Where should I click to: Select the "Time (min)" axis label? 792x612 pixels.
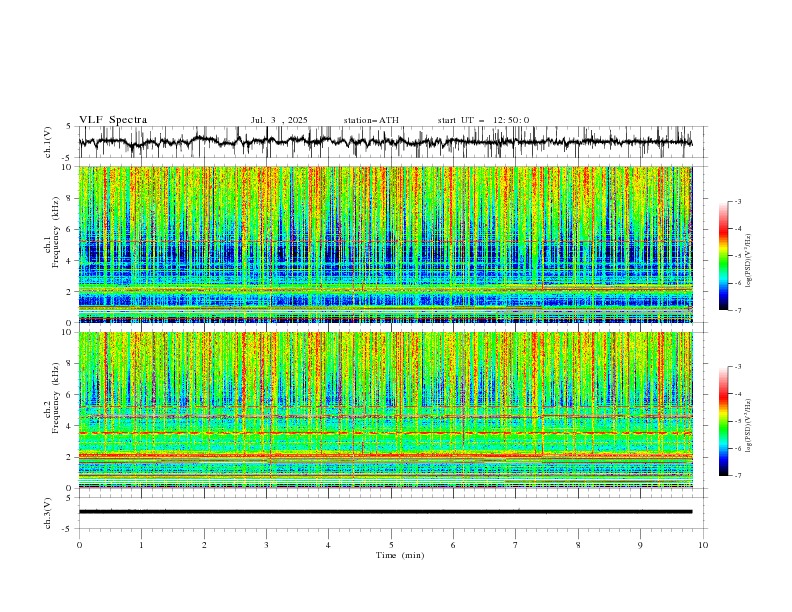(400, 555)
